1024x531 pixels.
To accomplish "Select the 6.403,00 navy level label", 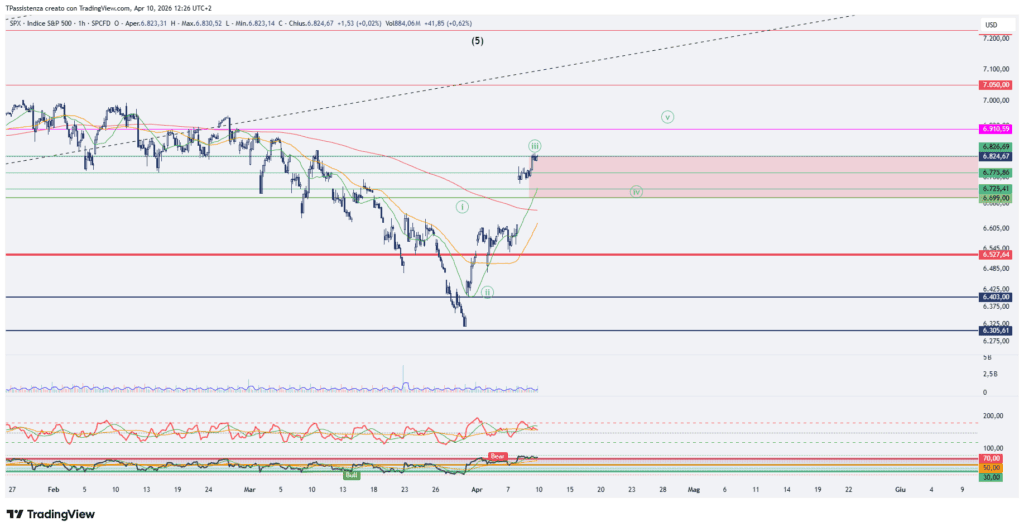I will point(997,297).
